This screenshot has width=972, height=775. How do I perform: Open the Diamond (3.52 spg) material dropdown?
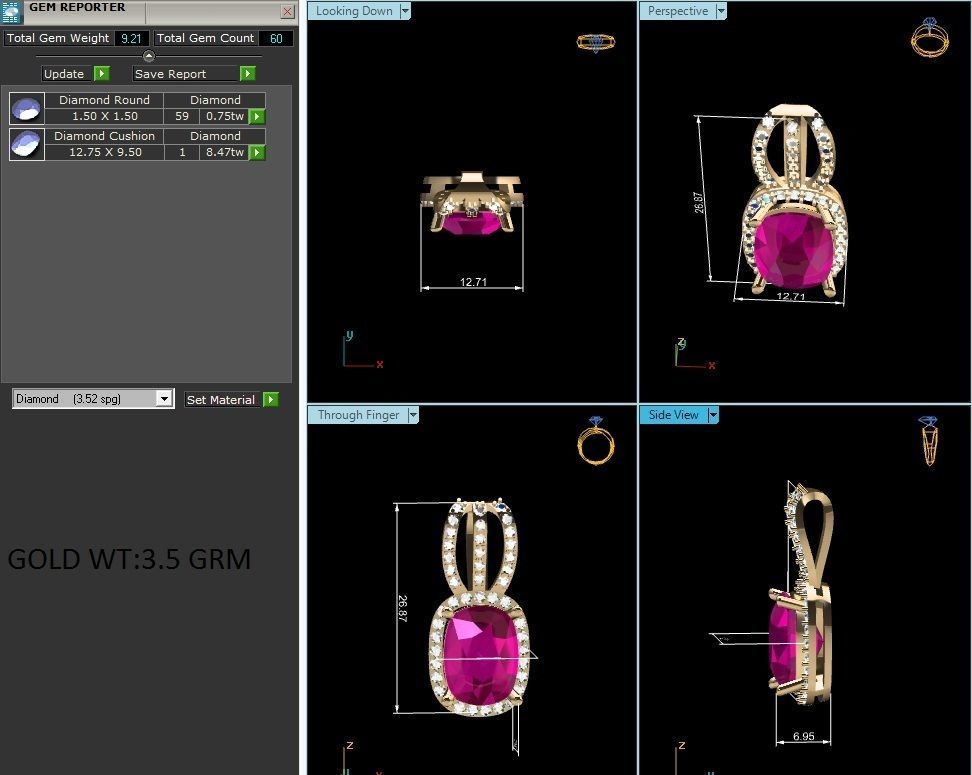[x=164, y=399]
